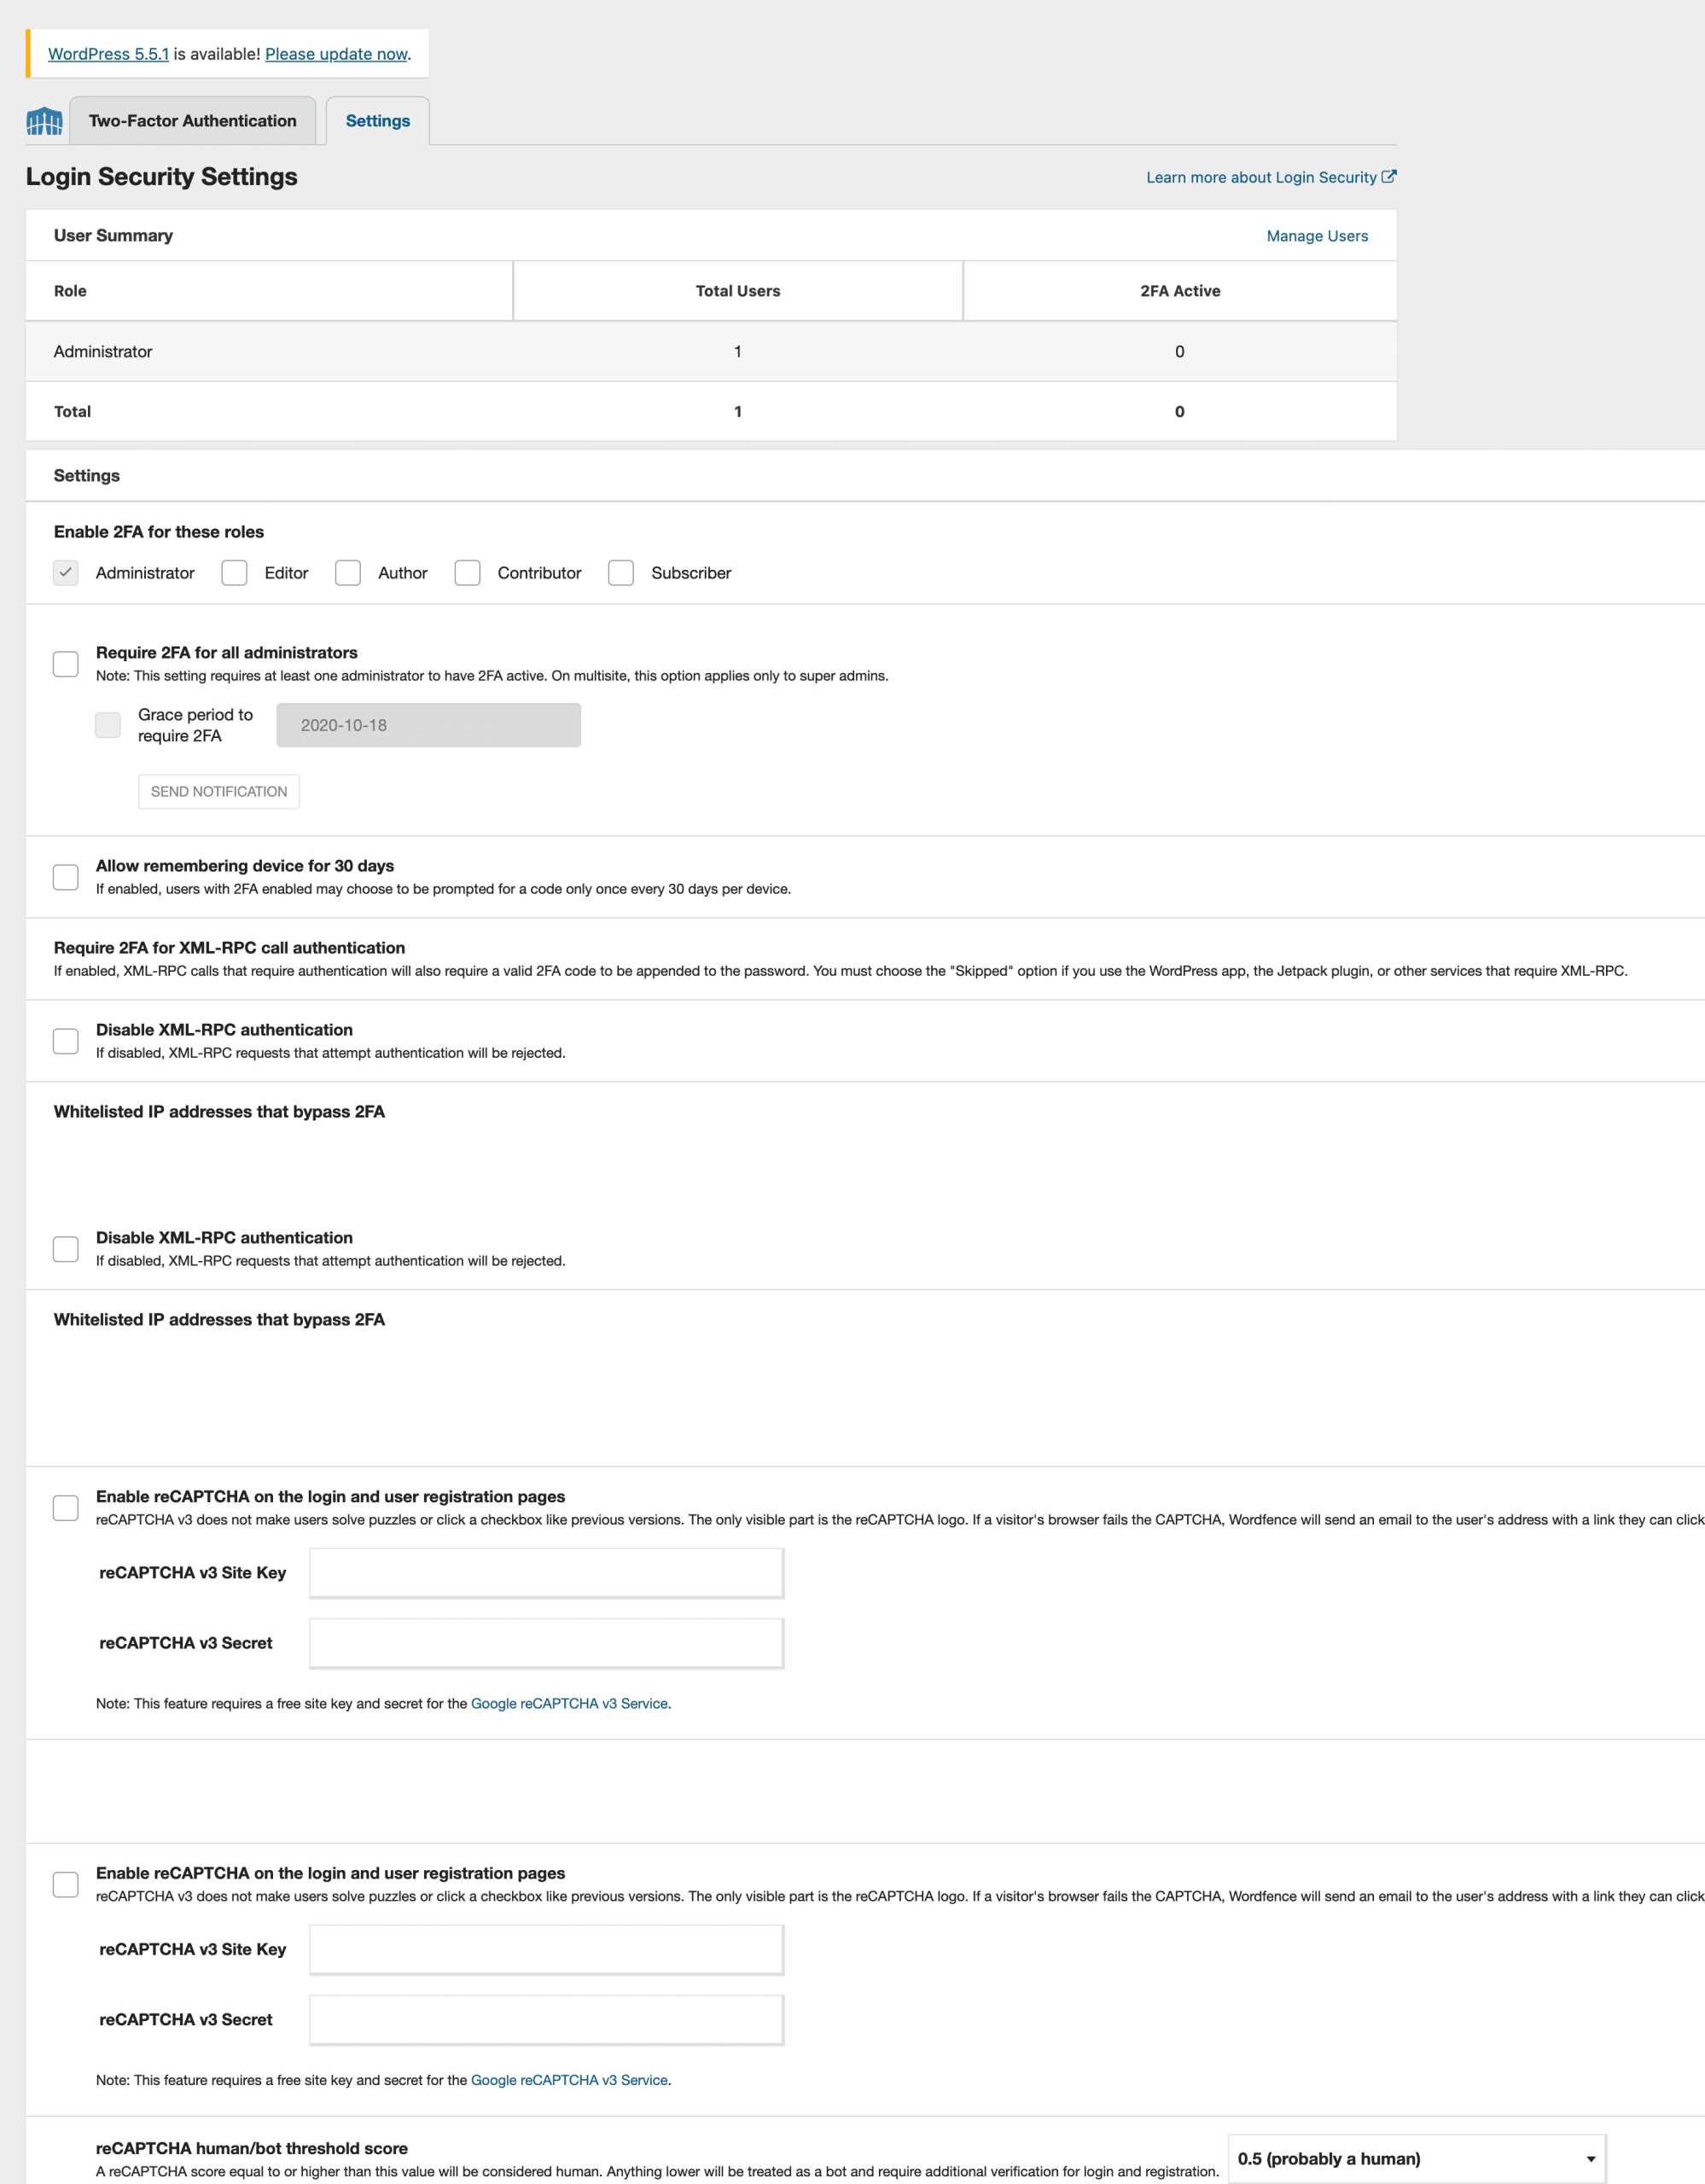The image size is (1705, 2184).
Task: Check the Author role checkbox
Action: tap(348, 573)
